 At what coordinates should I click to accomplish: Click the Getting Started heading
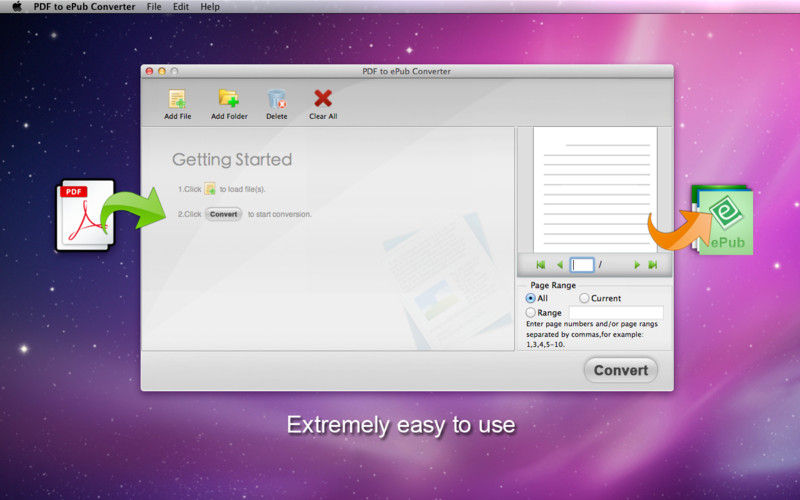coord(232,160)
